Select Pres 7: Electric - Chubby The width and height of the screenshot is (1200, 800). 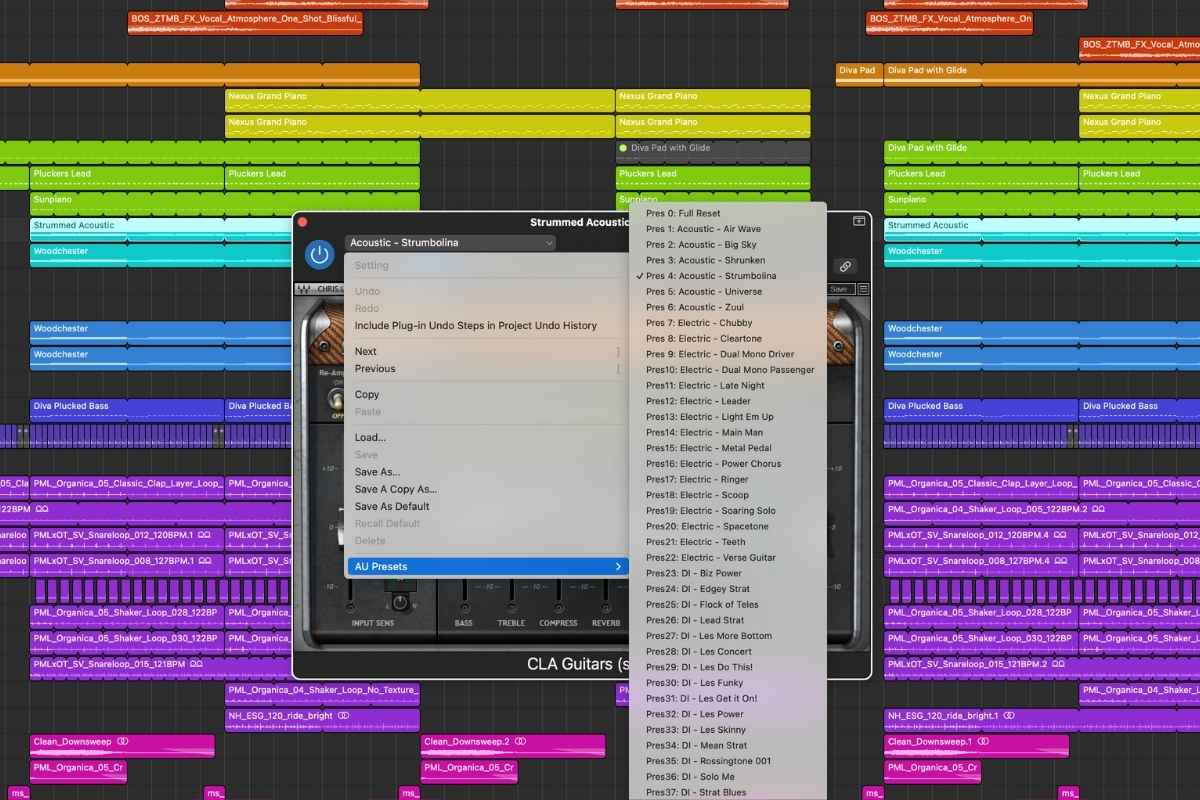(x=727, y=323)
